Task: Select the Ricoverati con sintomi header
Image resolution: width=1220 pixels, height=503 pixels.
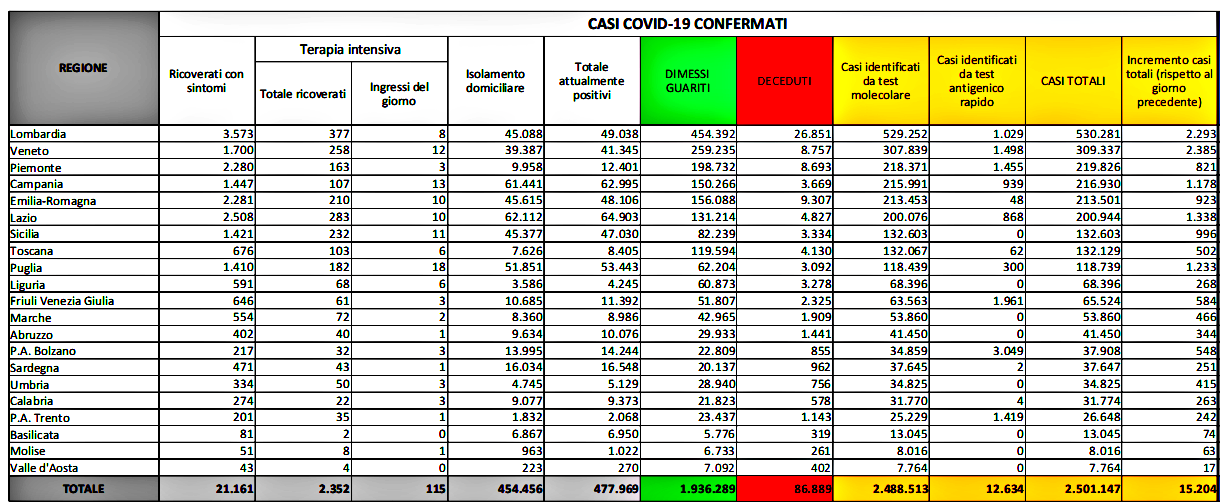Action: pos(207,81)
